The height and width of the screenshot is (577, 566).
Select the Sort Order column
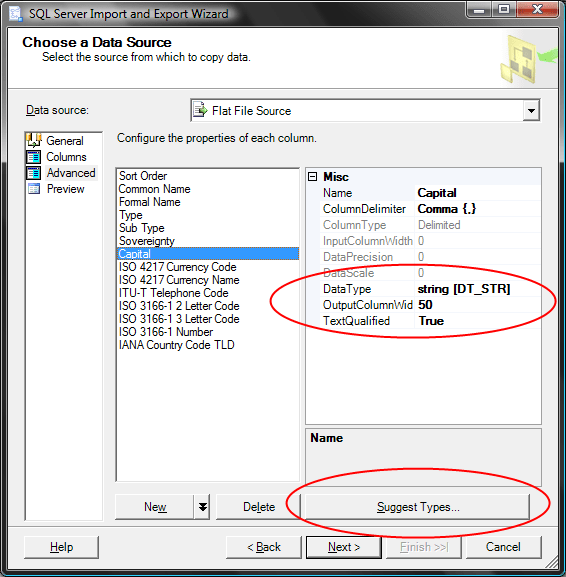(x=208, y=176)
